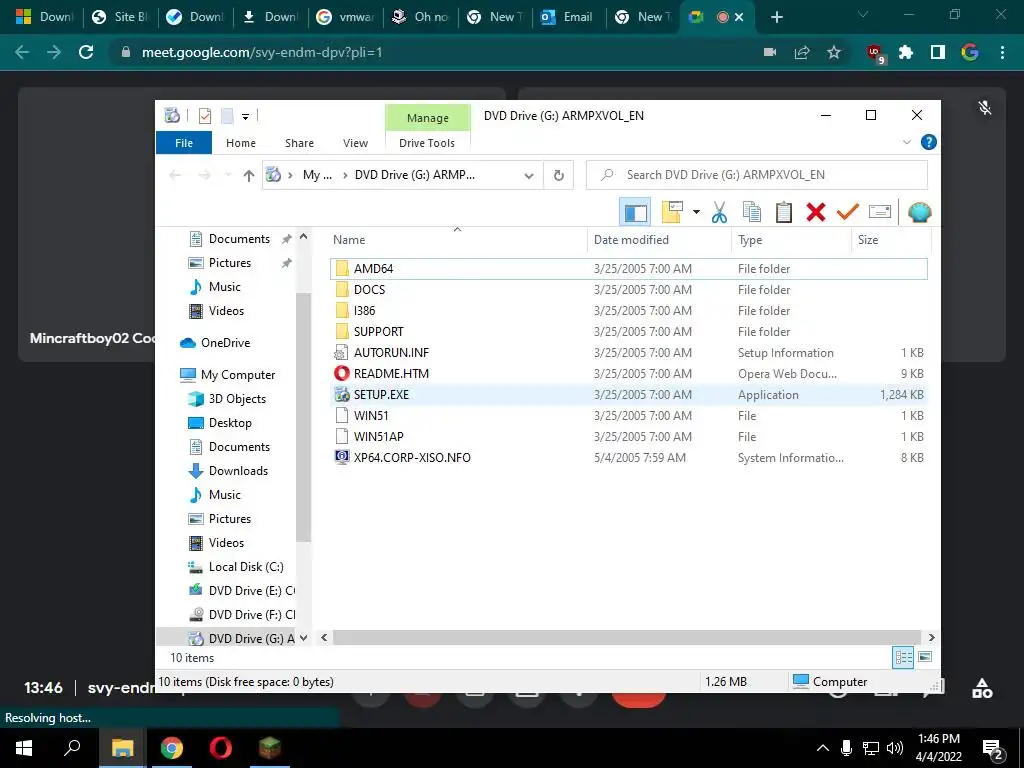
Task: Select the SUPPORT folder
Action: click(x=628, y=331)
